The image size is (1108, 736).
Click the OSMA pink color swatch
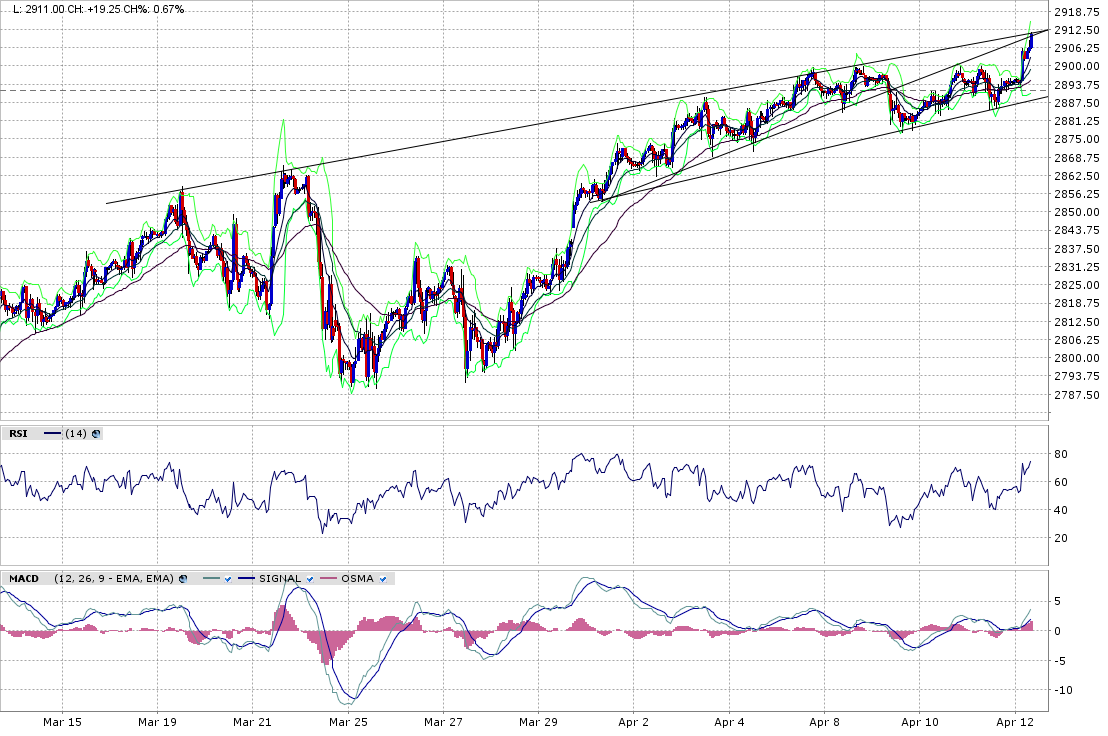coord(329,579)
